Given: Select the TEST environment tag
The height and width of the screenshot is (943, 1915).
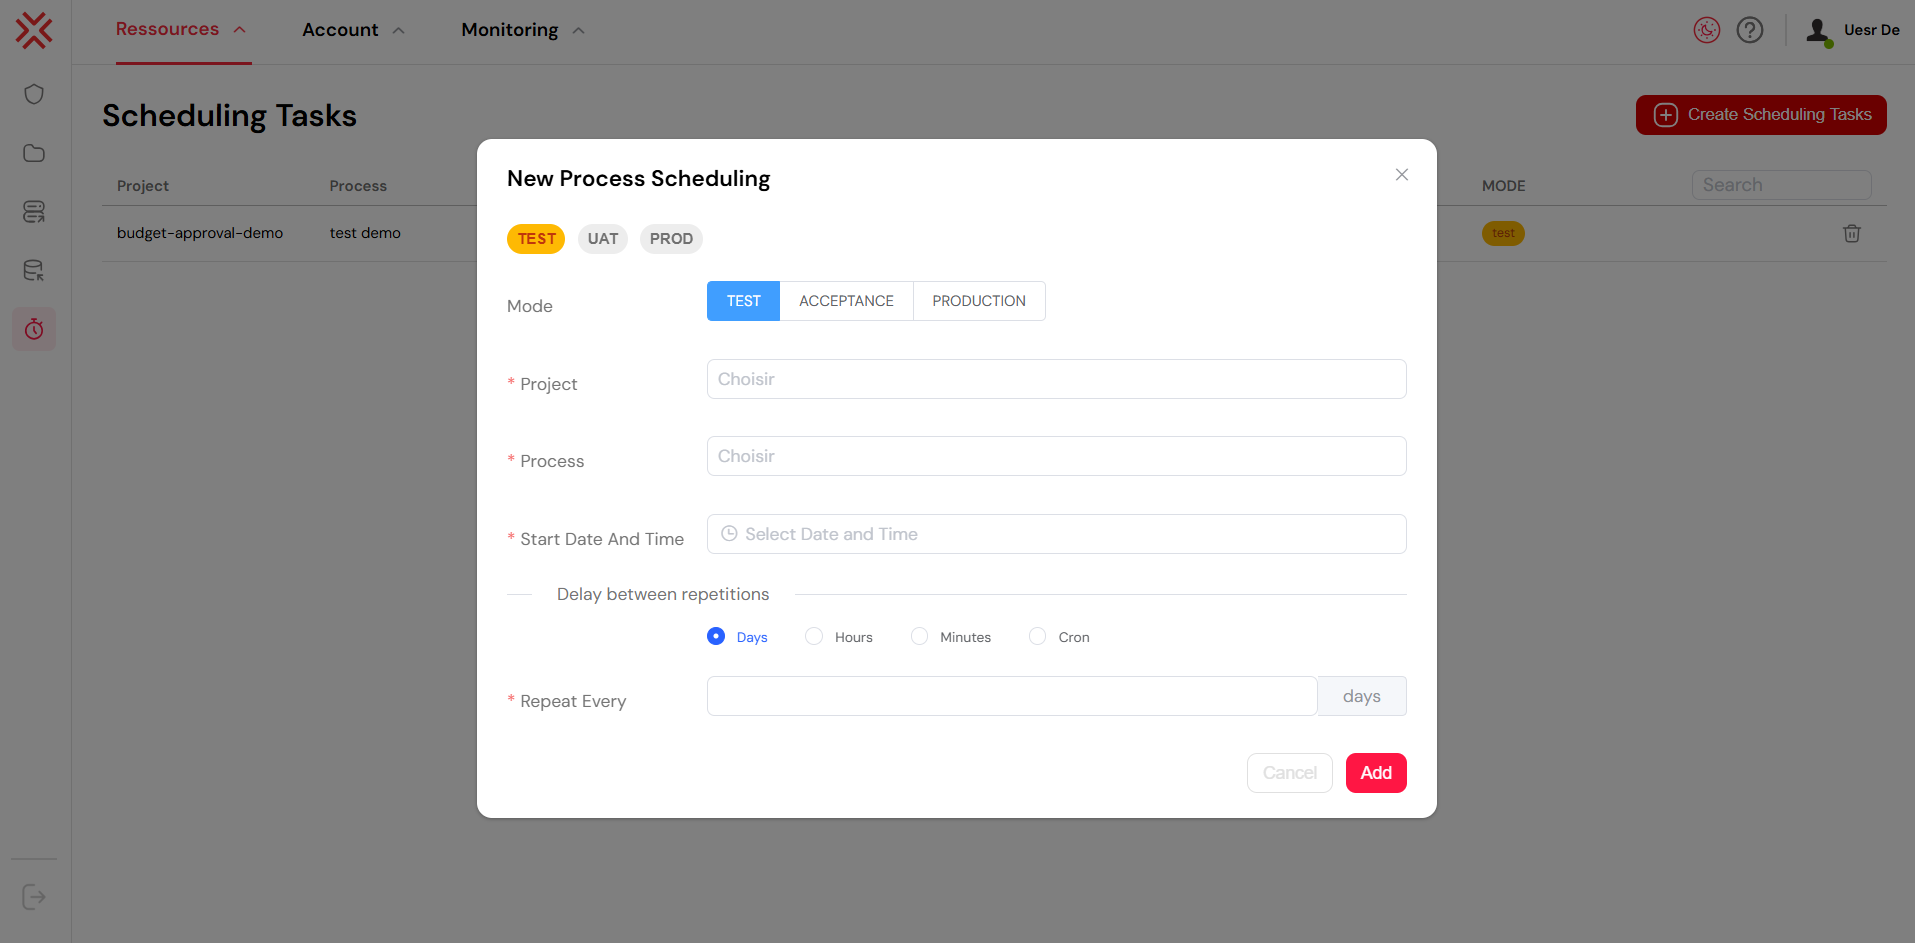Looking at the screenshot, I should click(536, 239).
